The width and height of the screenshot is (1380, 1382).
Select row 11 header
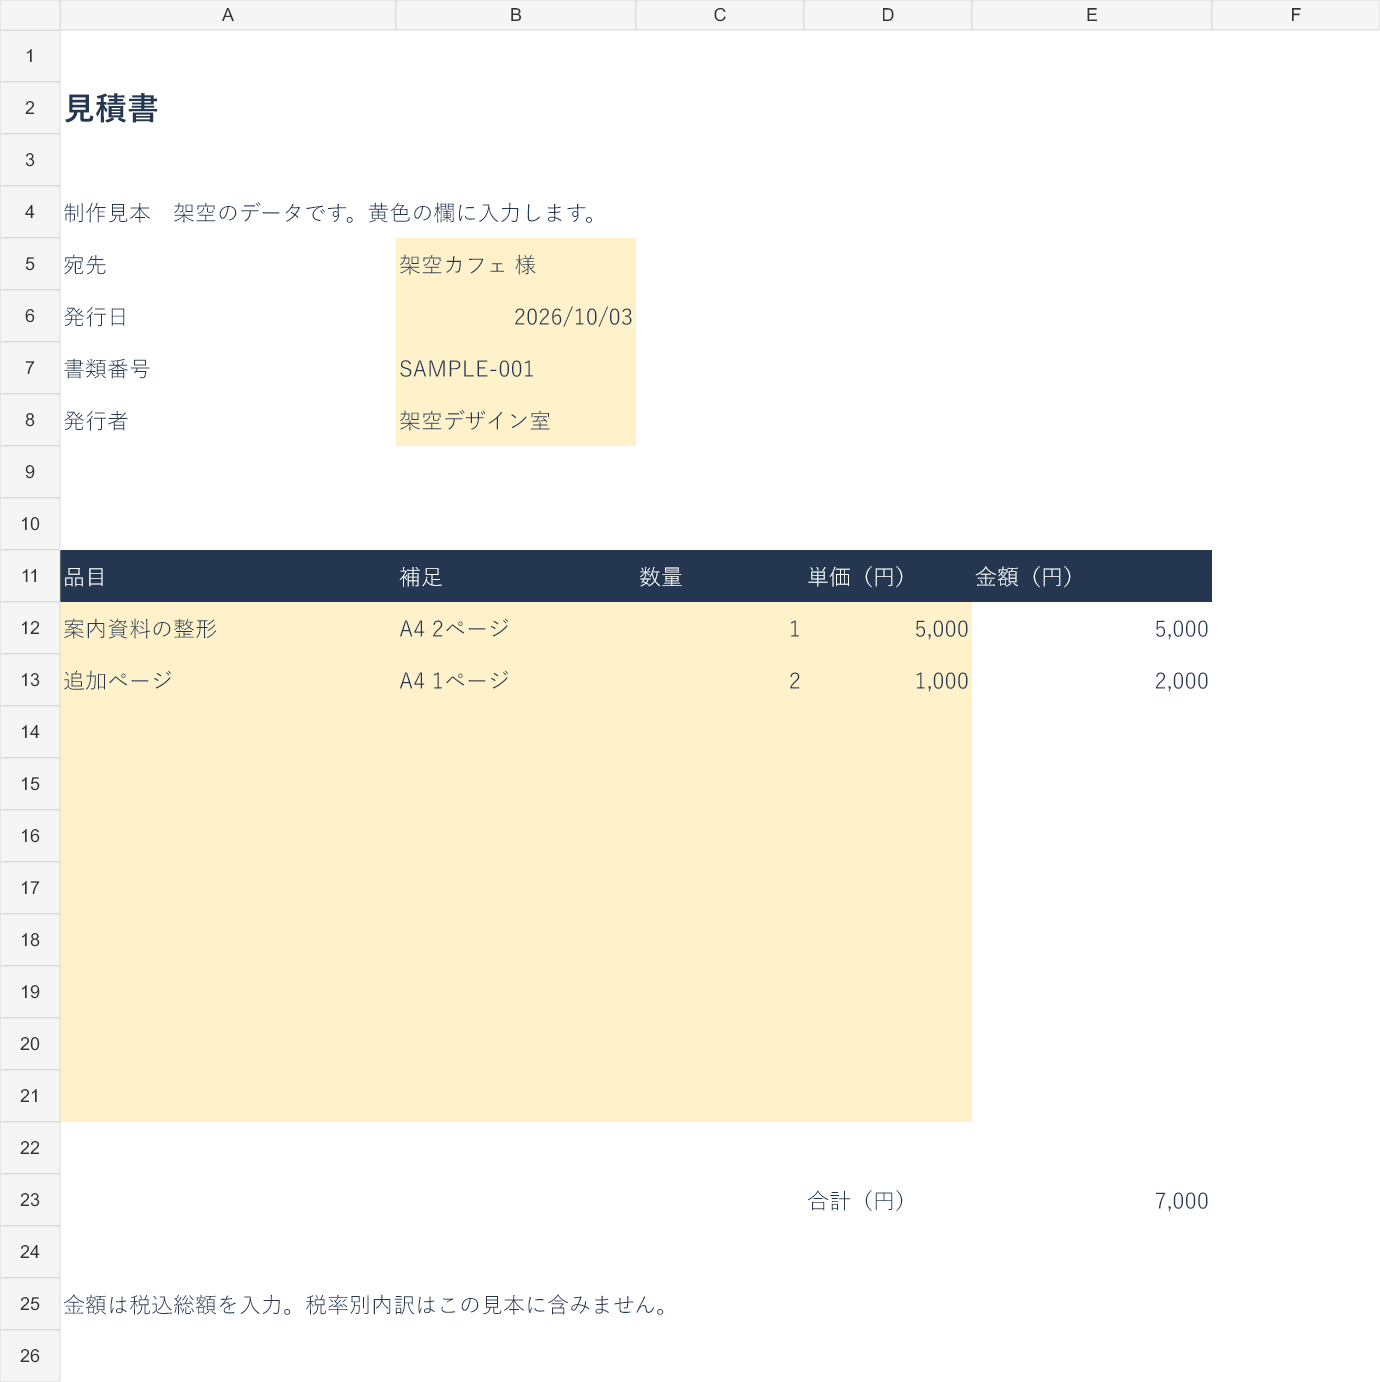[x=30, y=576]
